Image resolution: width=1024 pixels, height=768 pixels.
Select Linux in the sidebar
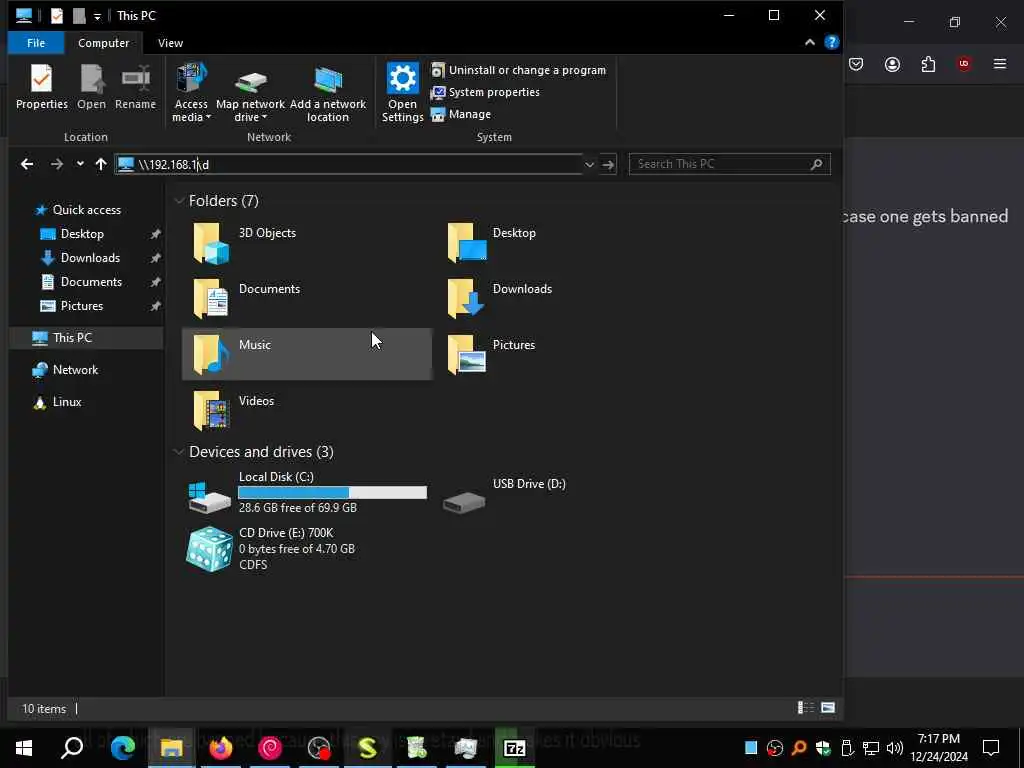[57, 402]
